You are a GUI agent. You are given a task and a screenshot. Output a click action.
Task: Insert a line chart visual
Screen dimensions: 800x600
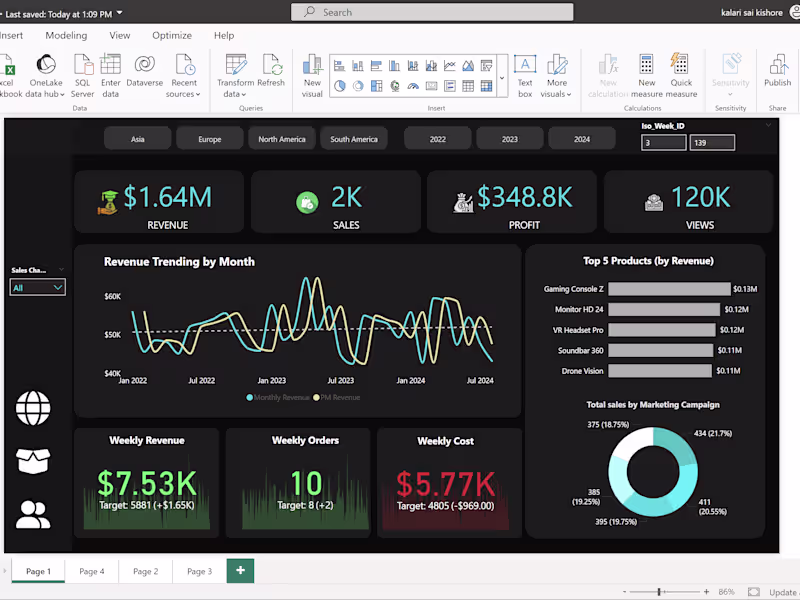(x=449, y=66)
